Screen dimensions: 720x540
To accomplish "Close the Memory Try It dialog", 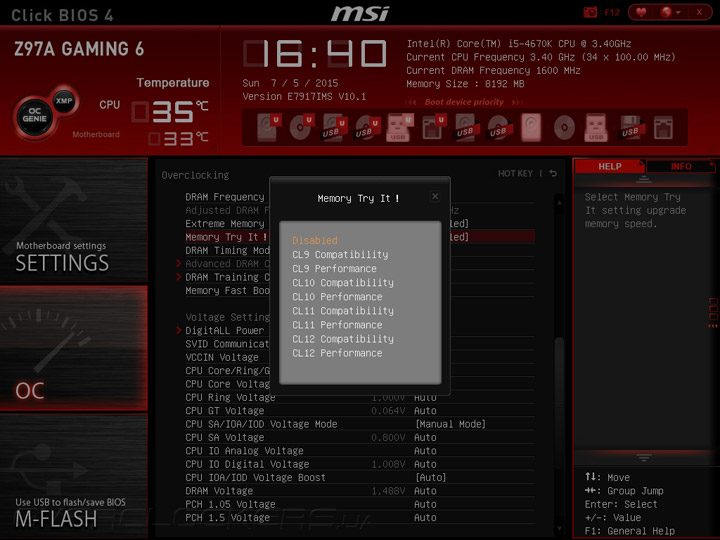I will 435,197.
